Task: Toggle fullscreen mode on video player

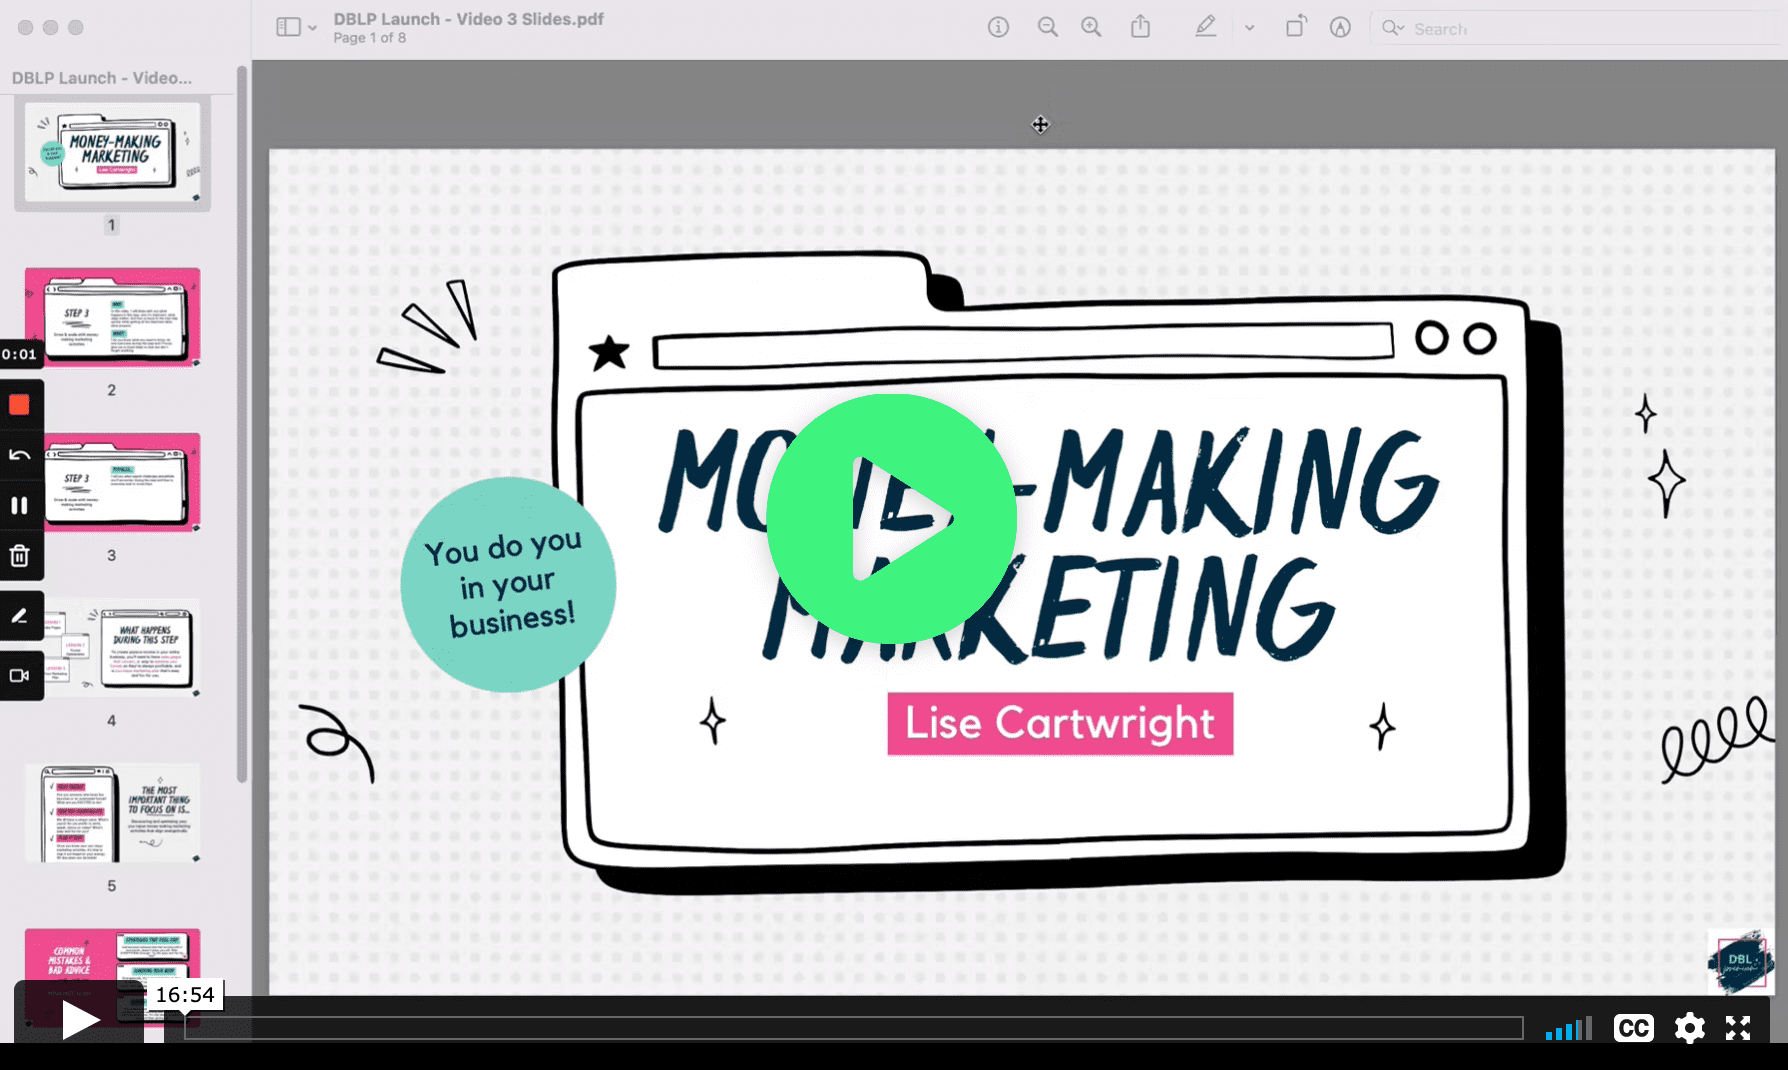Action: click(x=1738, y=1028)
